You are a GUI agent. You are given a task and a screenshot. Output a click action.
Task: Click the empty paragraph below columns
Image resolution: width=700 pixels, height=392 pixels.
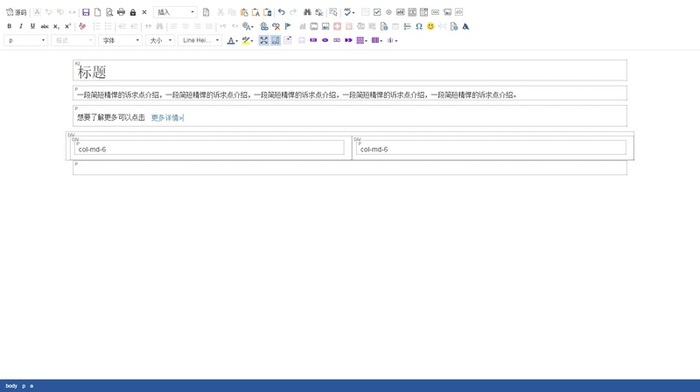click(x=350, y=168)
